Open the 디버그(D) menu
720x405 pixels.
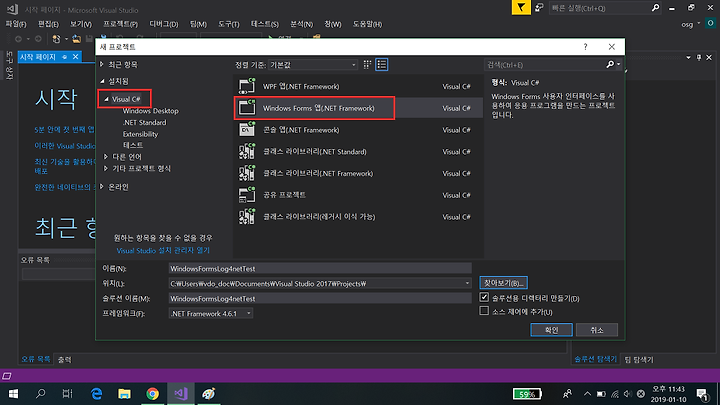pos(163,24)
